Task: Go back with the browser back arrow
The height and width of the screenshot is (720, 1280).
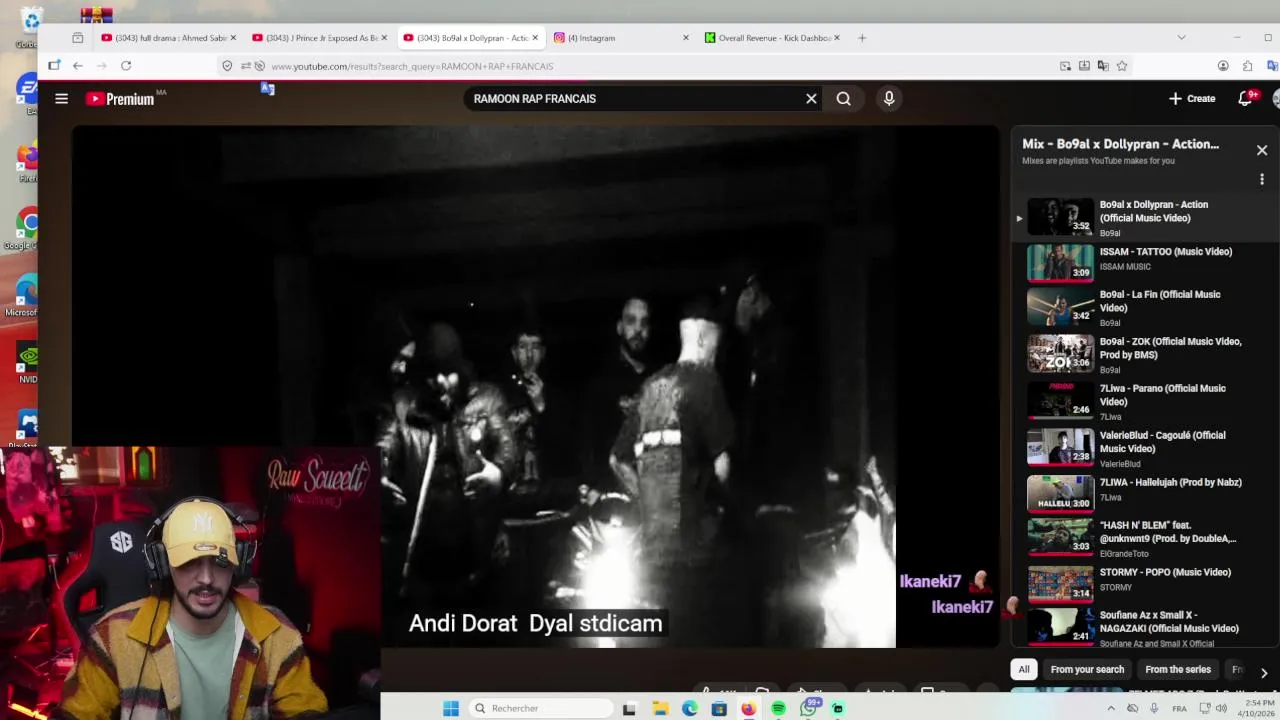Action: pyautogui.click(x=78, y=66)
